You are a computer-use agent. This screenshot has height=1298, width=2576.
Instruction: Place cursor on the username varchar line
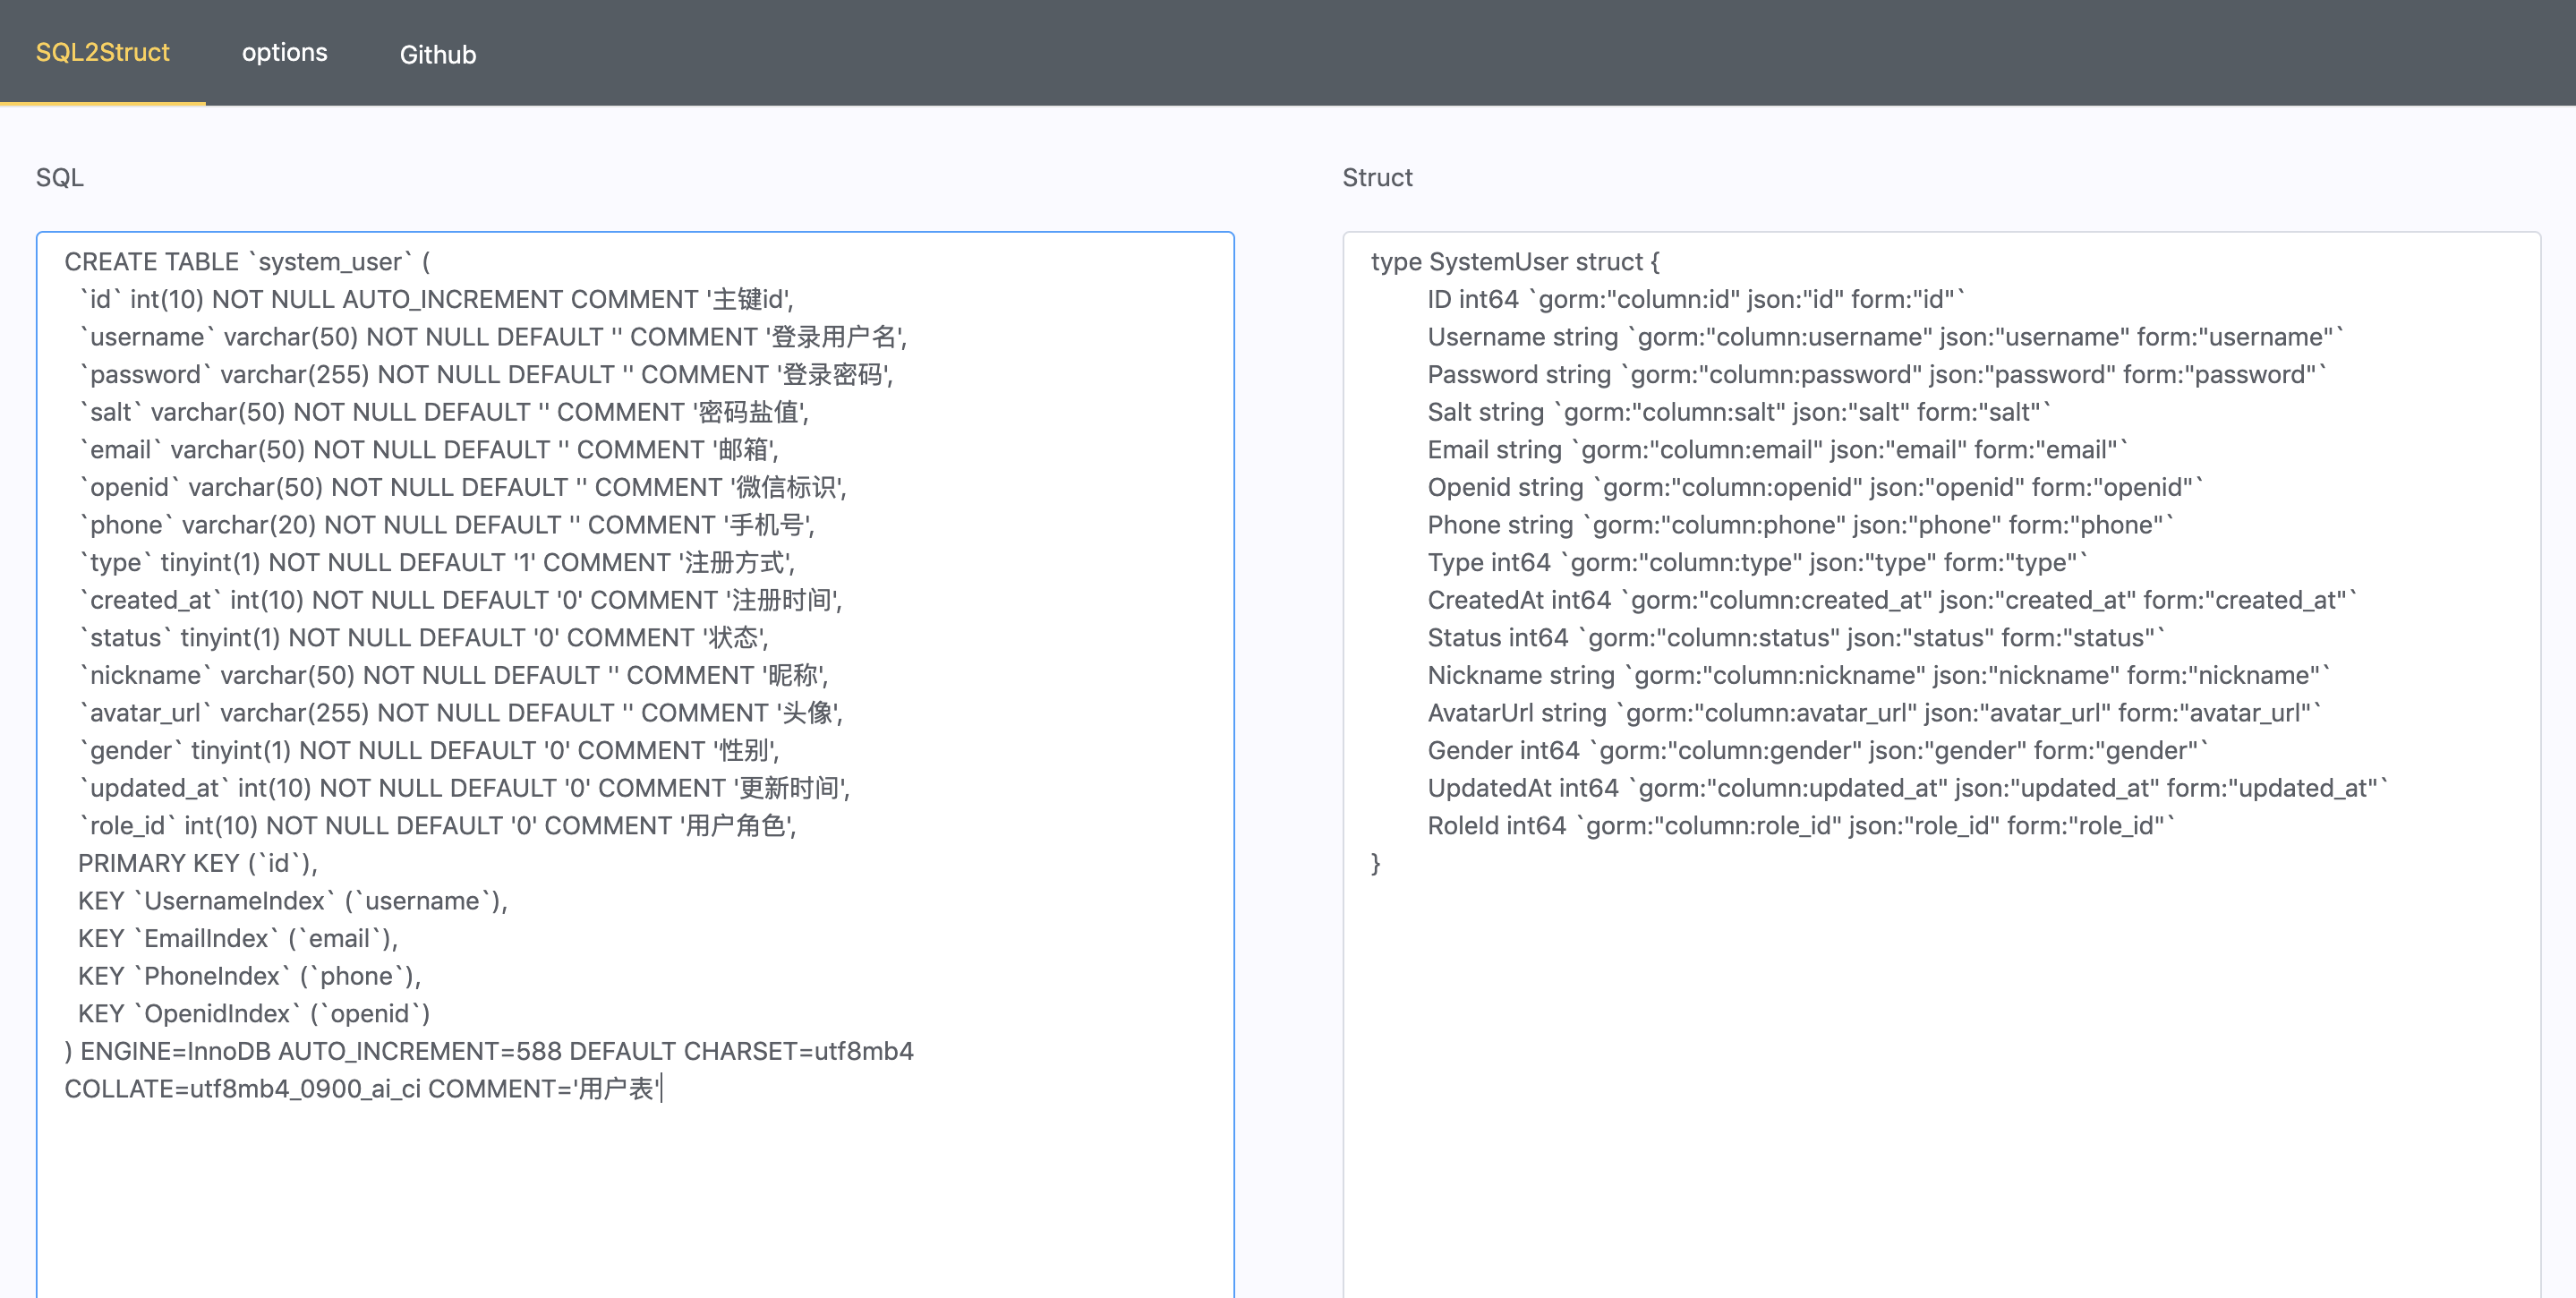click(x=492, y=337)
